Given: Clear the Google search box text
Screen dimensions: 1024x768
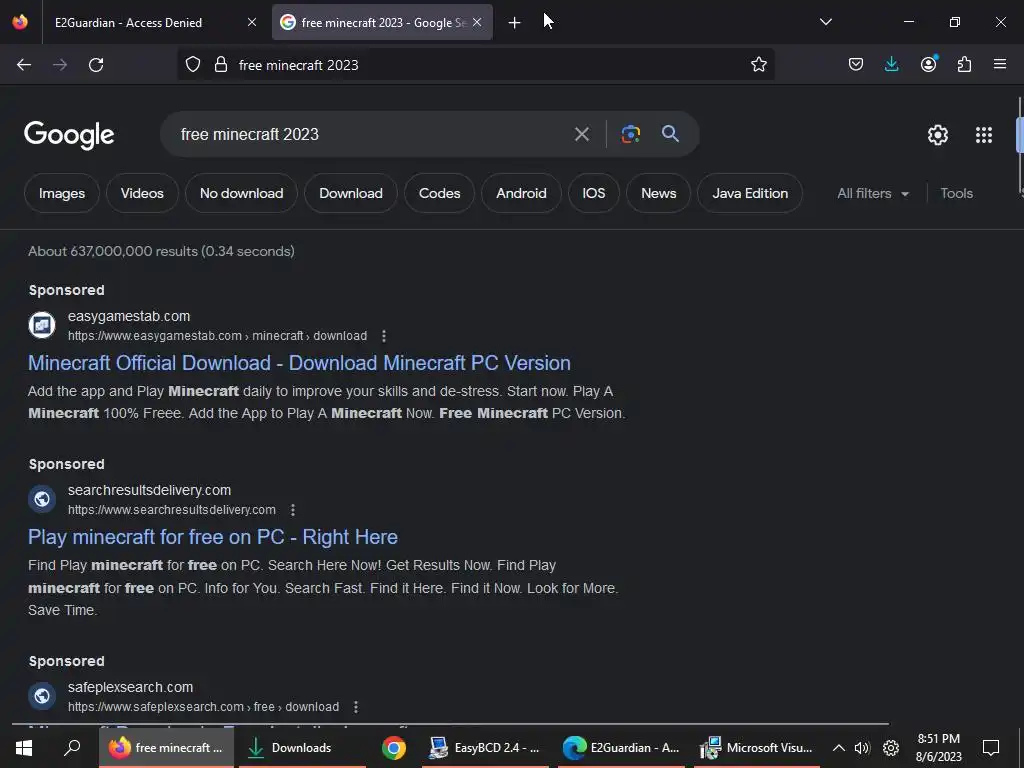Looking at the screenshot, I should click(581, 135).
